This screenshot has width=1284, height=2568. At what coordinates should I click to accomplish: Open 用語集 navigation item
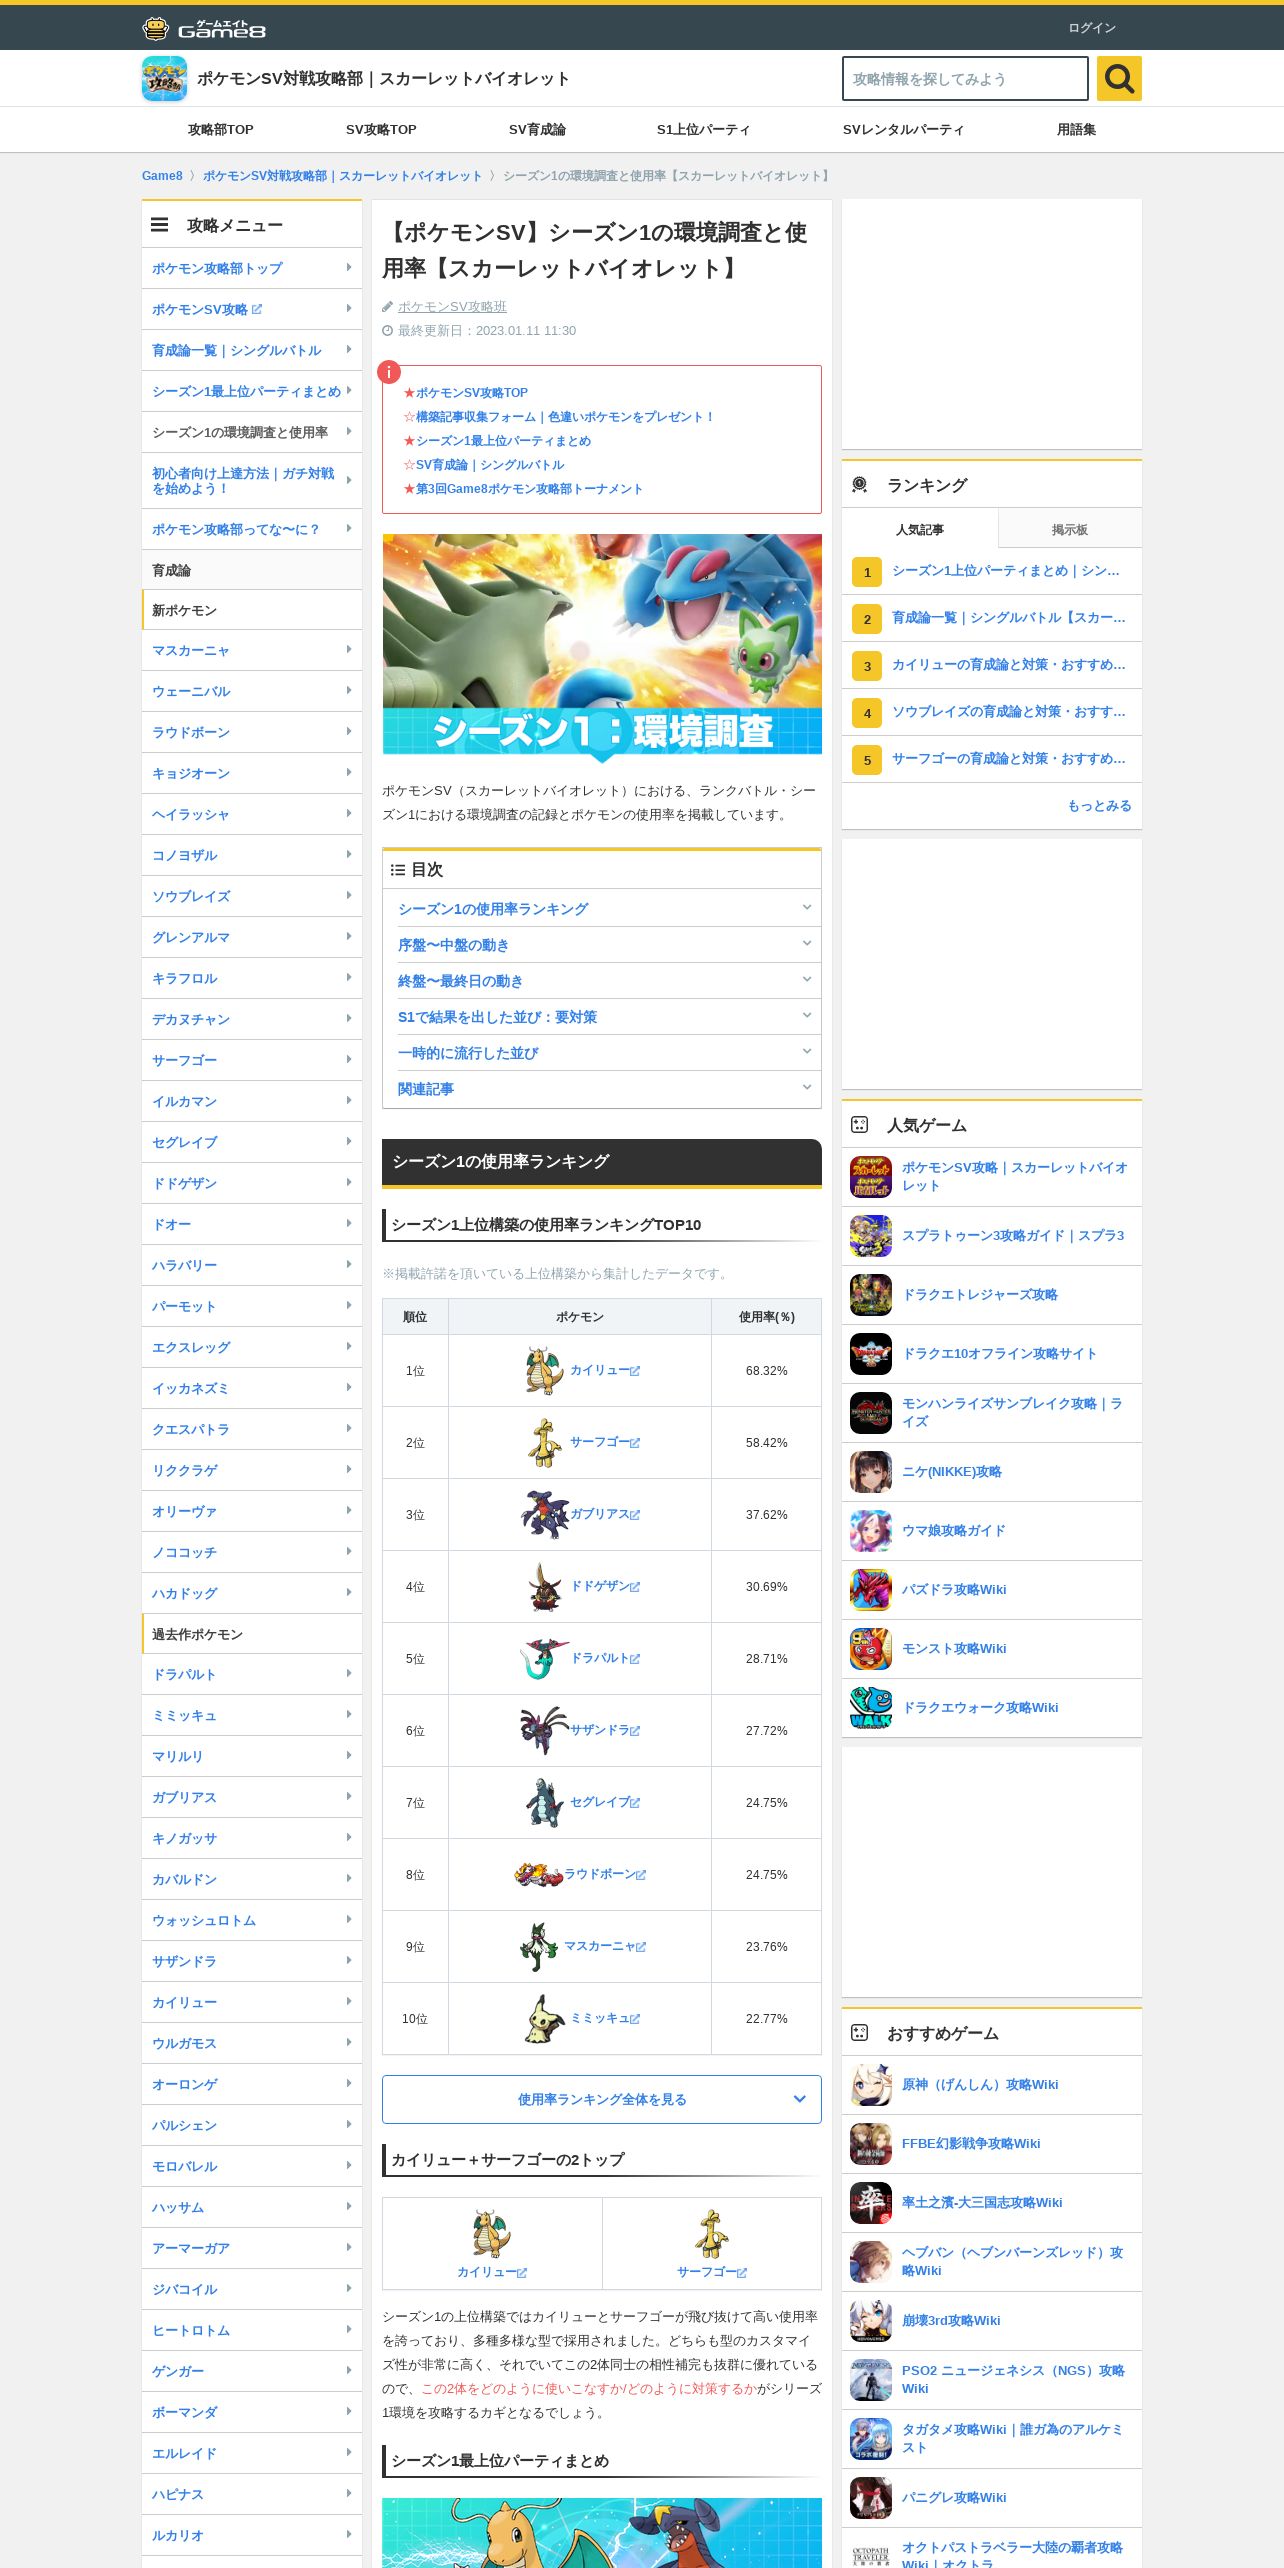pos(1076,129)
